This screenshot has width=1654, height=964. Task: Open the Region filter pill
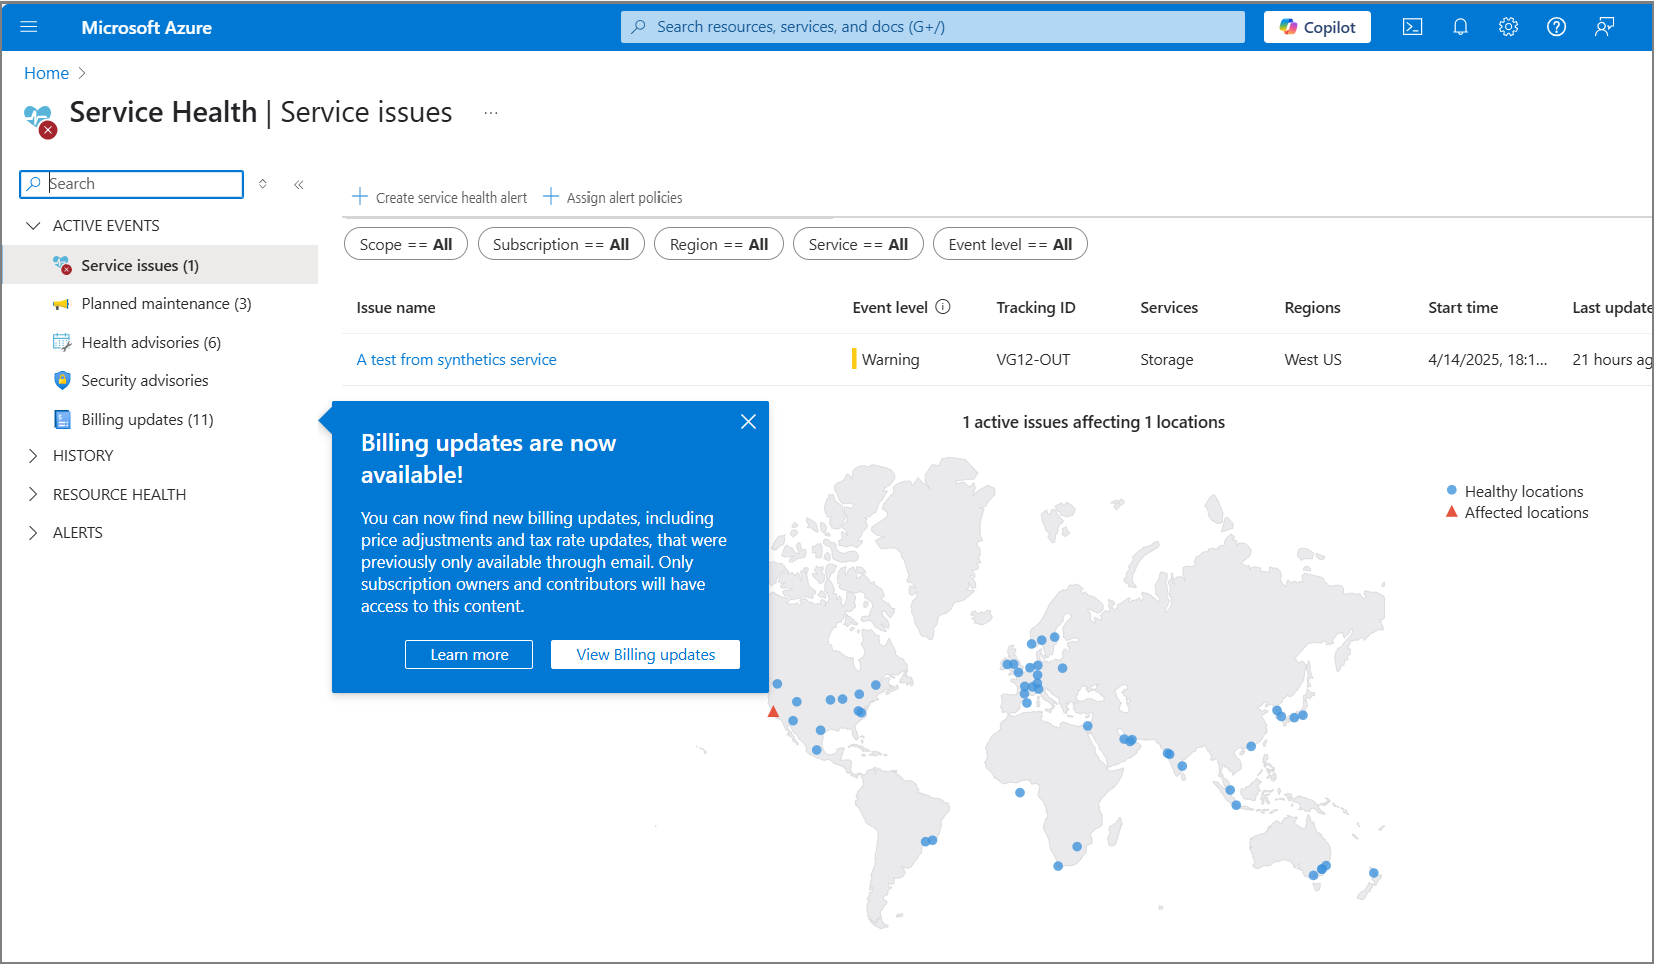click(x=718, y=244)
